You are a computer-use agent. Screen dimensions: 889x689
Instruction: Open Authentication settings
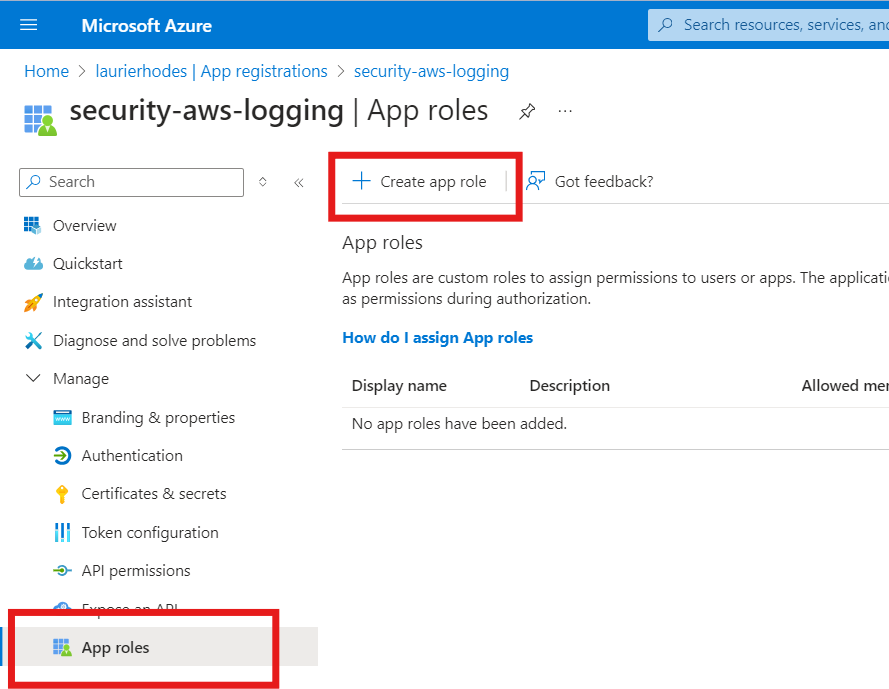[132, 456]
